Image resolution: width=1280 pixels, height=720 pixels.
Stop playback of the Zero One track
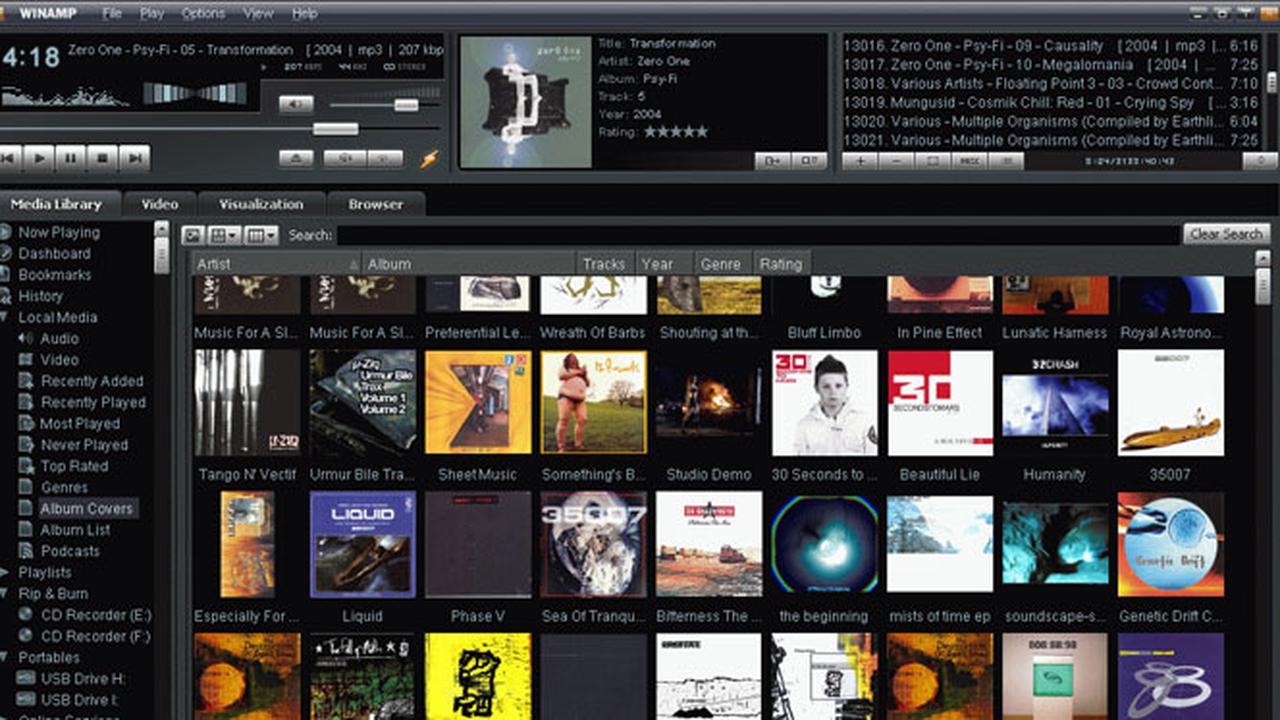click(100, 157)
